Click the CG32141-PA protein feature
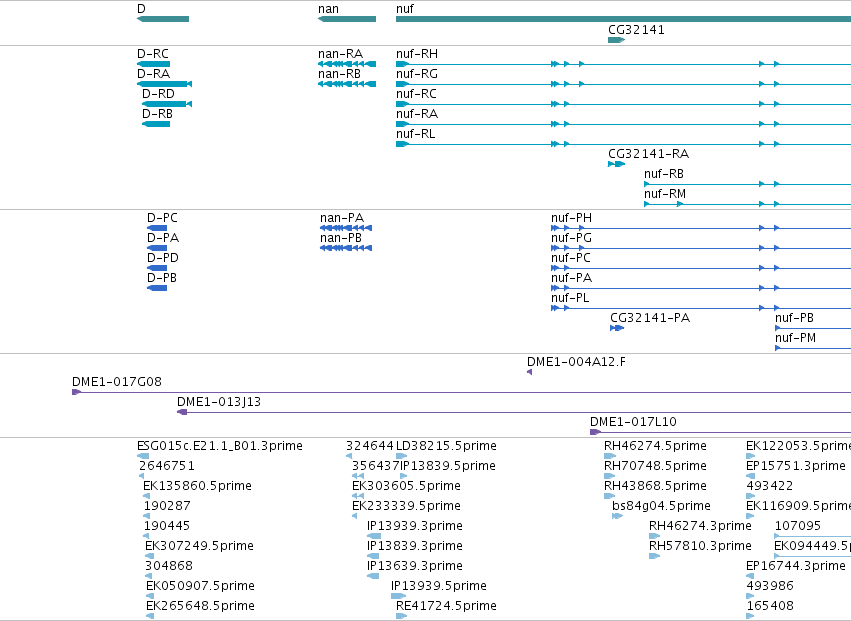 coord(617,328)
